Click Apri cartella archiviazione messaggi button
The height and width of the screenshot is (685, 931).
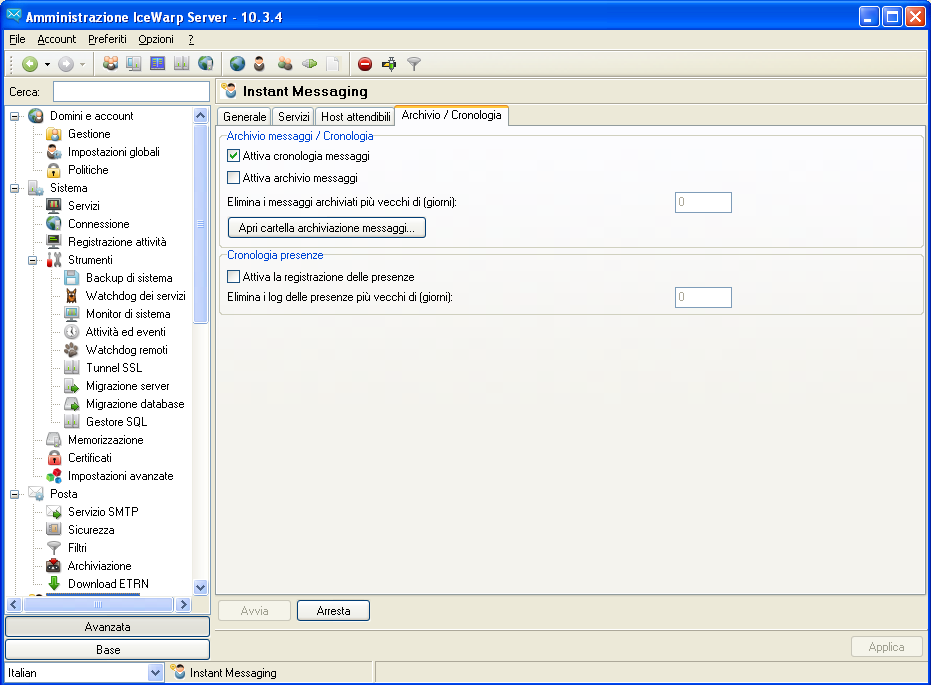[x=327, y=228]
